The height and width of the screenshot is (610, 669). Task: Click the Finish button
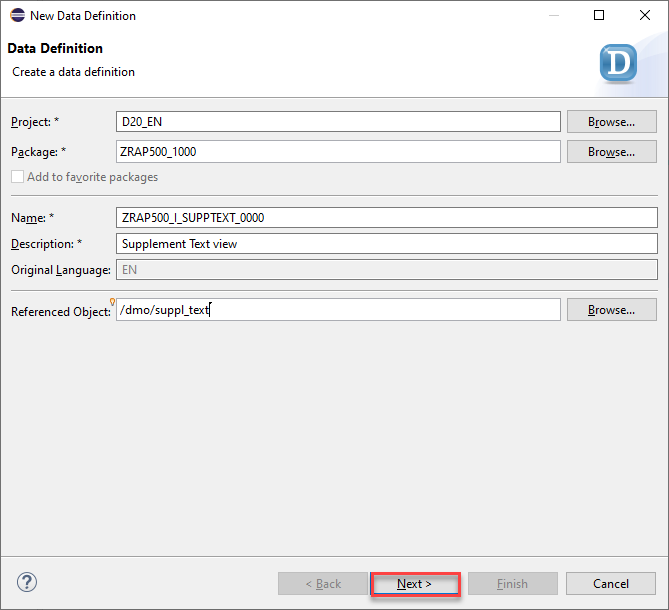tap(512, 584)
